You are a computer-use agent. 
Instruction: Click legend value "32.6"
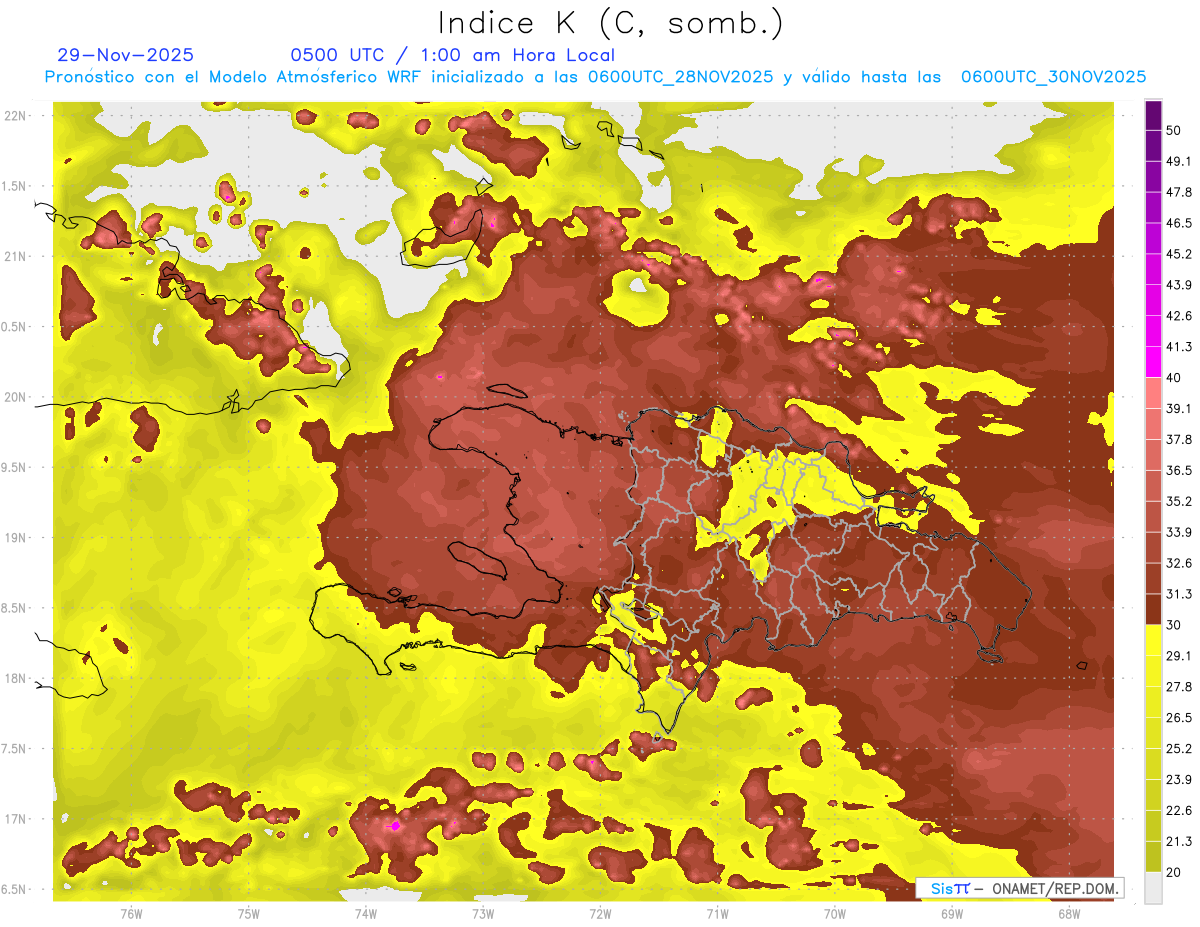coord(1177,563)
